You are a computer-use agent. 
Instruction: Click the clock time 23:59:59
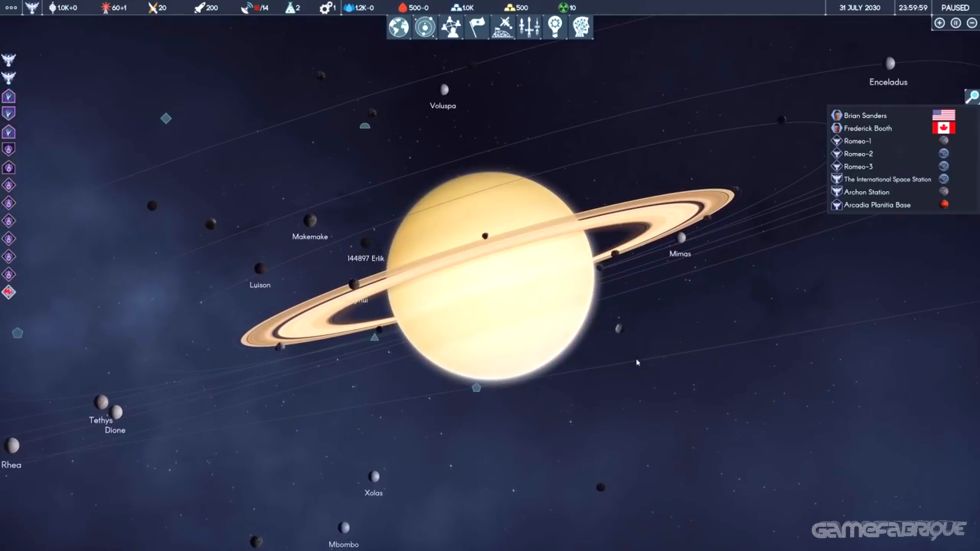coord(913,7)
